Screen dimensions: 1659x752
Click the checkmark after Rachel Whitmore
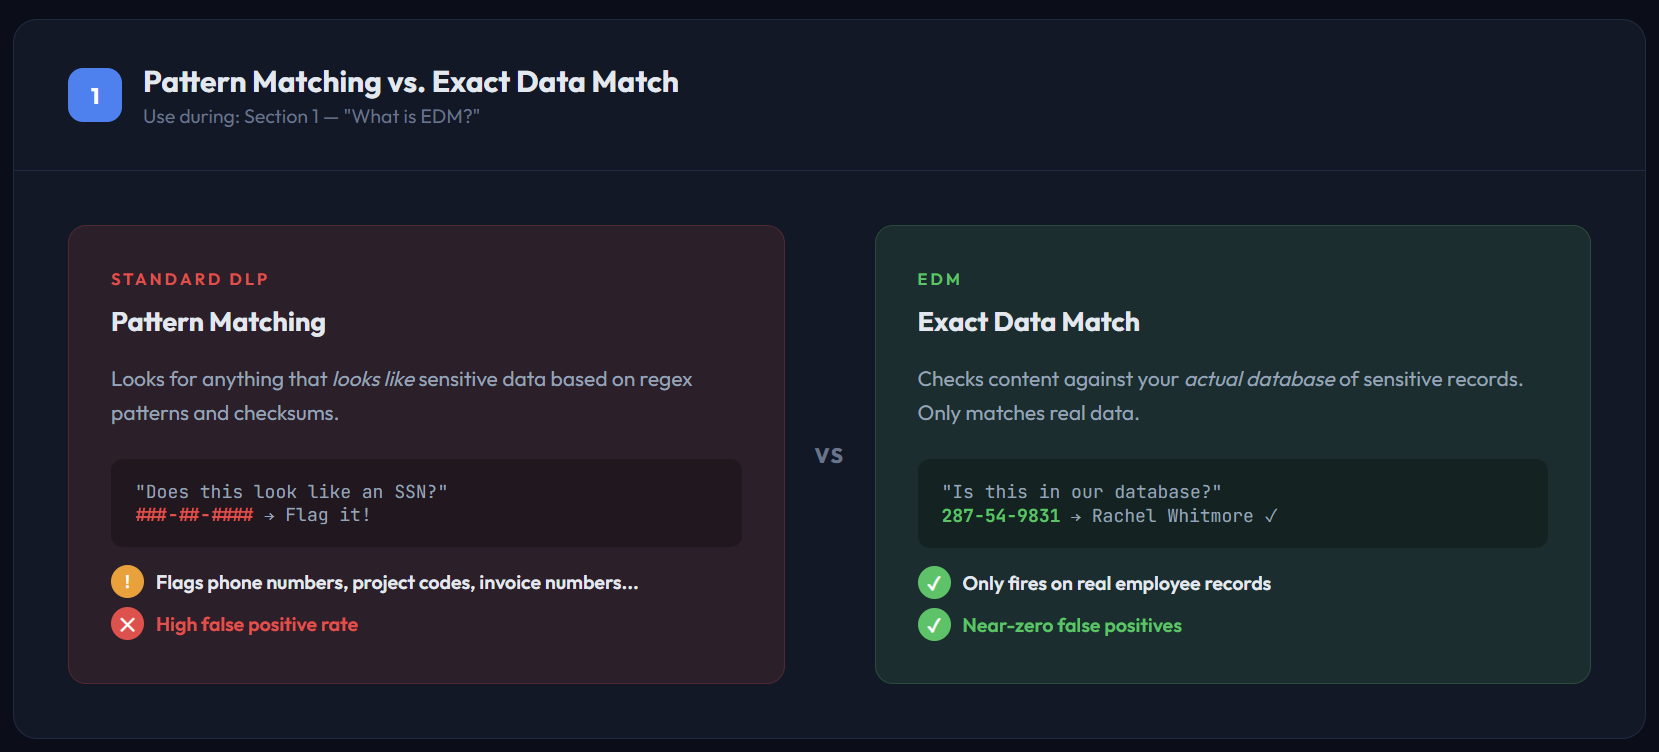click(x=1271, y=516)
